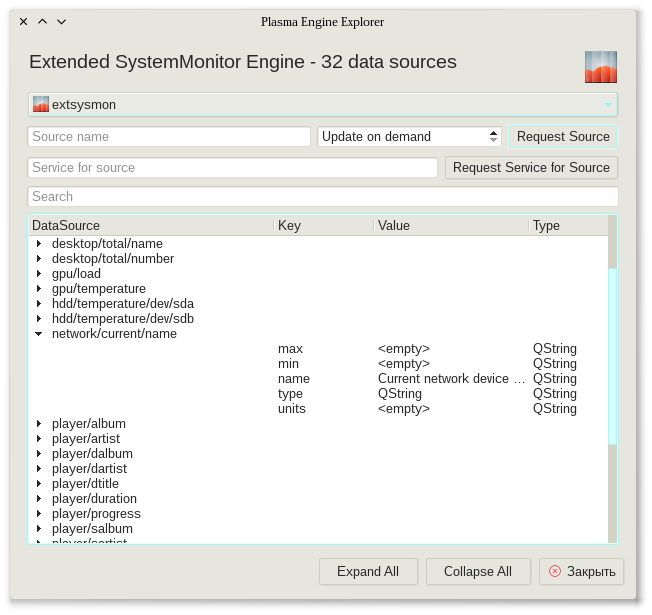Click the extsysmon engine icon in combo box
Screen dimensions: 652x615
(x=41, y=104)
